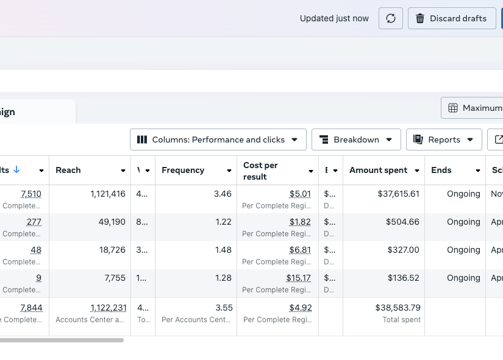The width and height of the screenshot is (503, 360).
Task: Click the horizontal scrollbar under the table
Action: (62, 340)
